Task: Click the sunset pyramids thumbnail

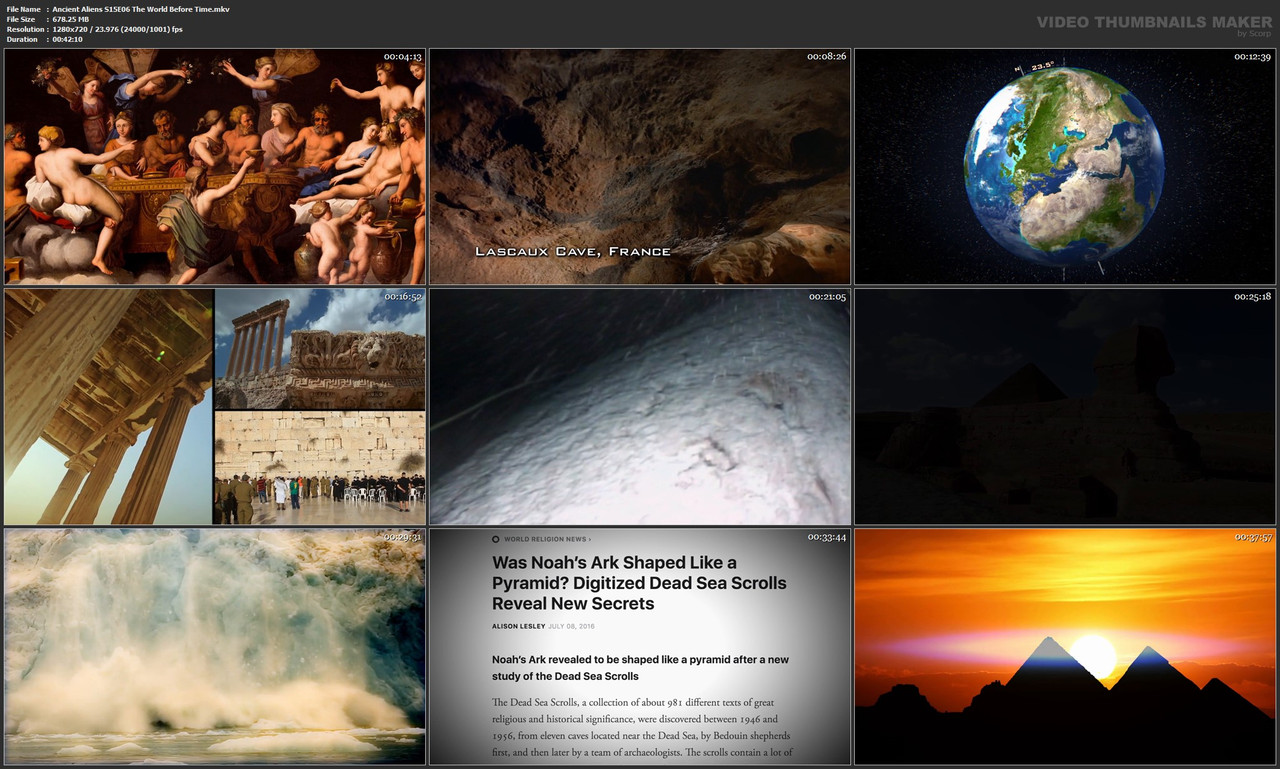Action: (x=1064, y=647)
